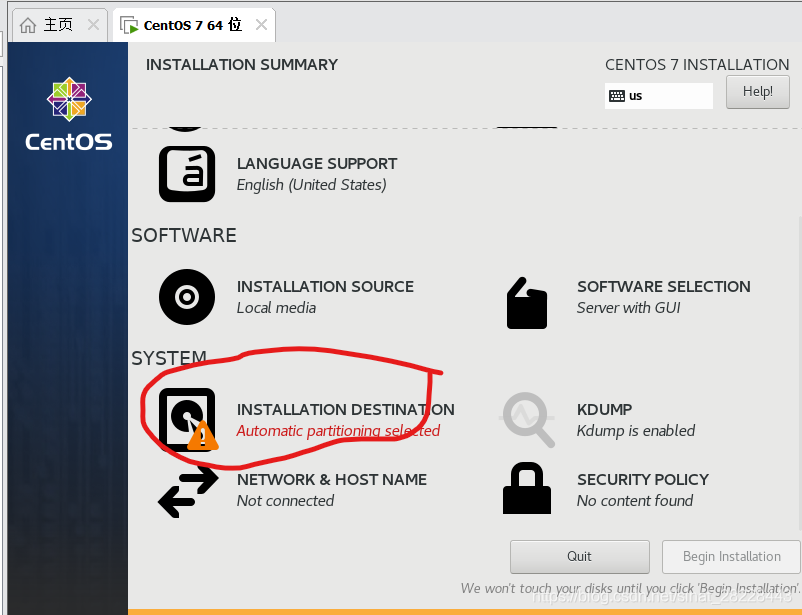Open Network & Host Name arrows icon
The image size is (802, 615).
tap(188, 492)
